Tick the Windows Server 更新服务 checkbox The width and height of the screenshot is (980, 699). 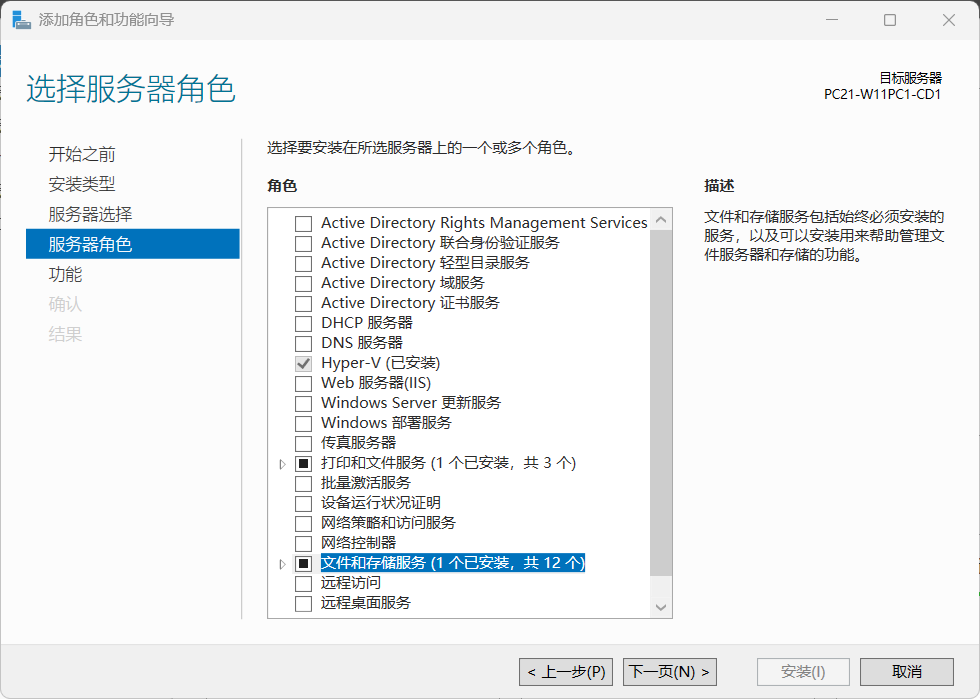(303, 403)
